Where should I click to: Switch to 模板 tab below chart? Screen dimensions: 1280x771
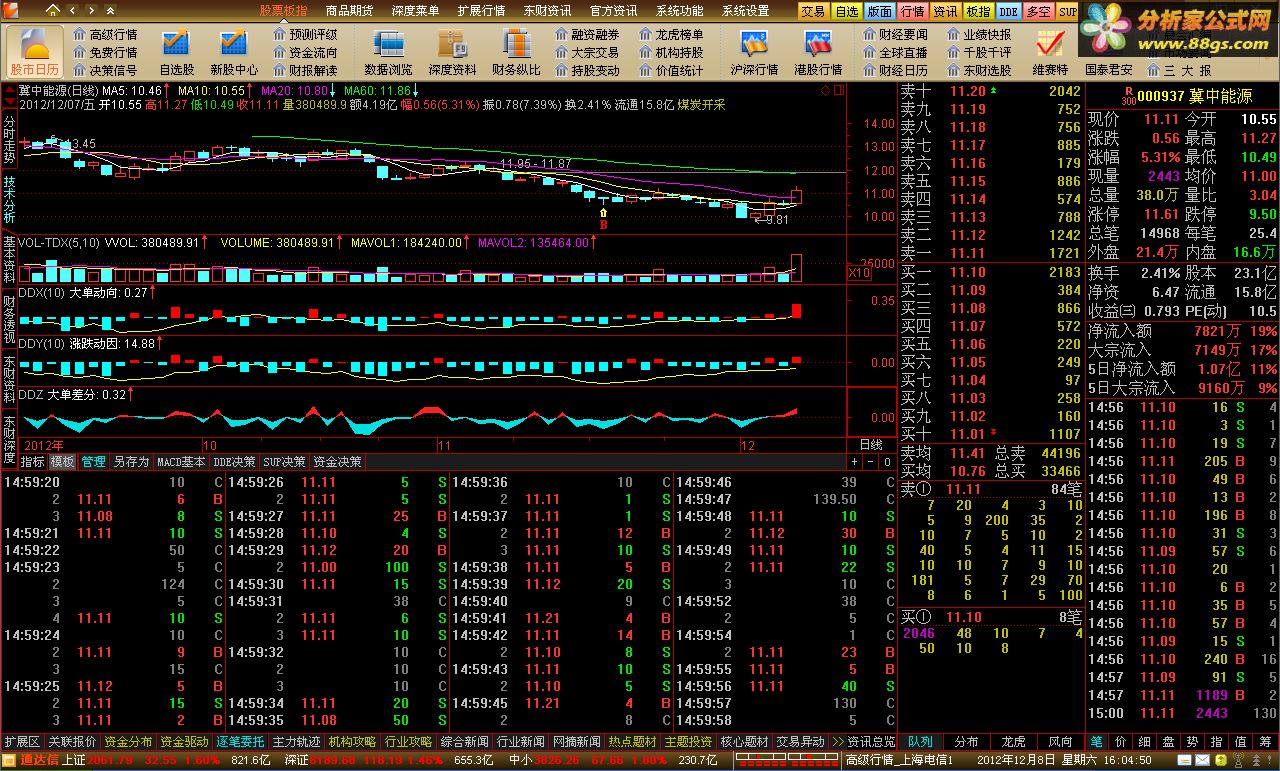point(62,462)
